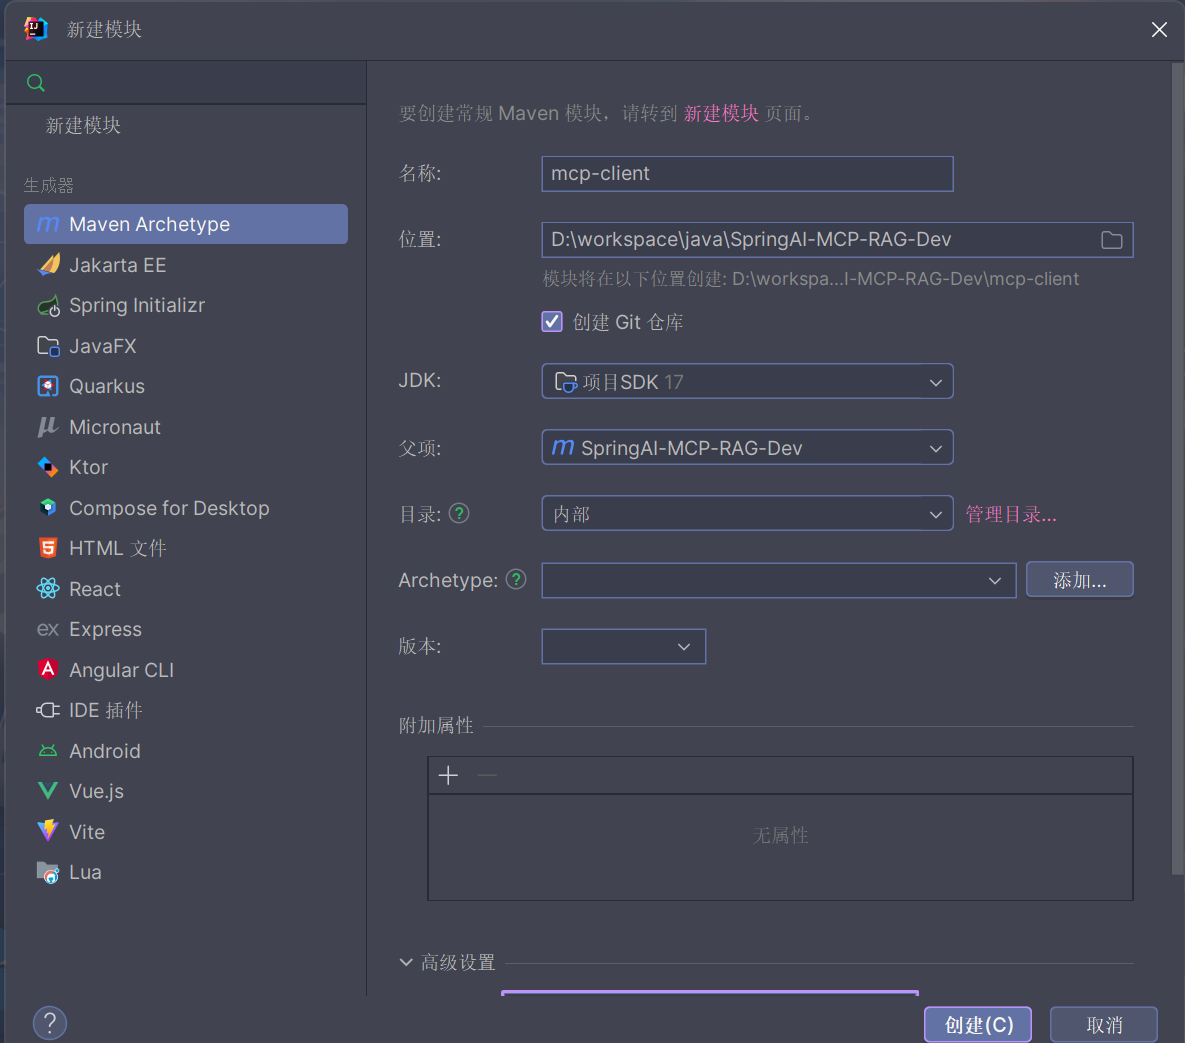
Task: Open the JDK 项目SDK 17 dropdown
Action: (x=747, y=382)
